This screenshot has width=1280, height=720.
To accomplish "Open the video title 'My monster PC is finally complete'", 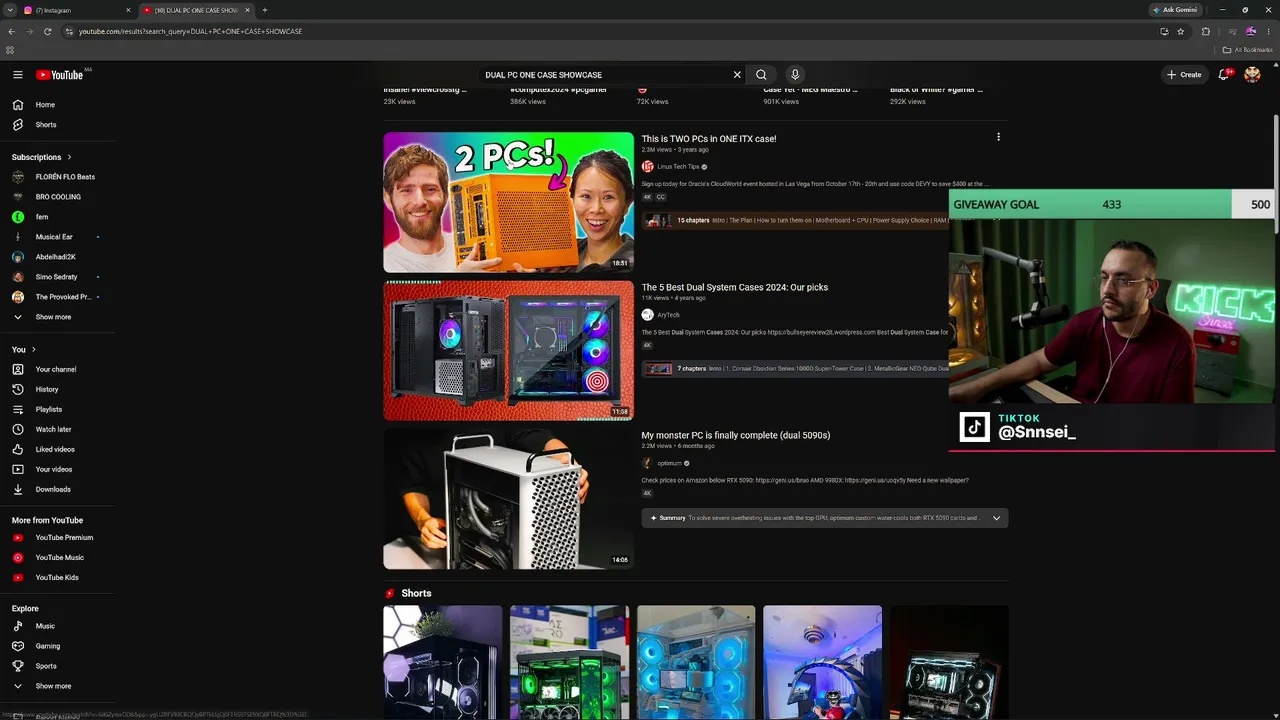I will (736, 435).
